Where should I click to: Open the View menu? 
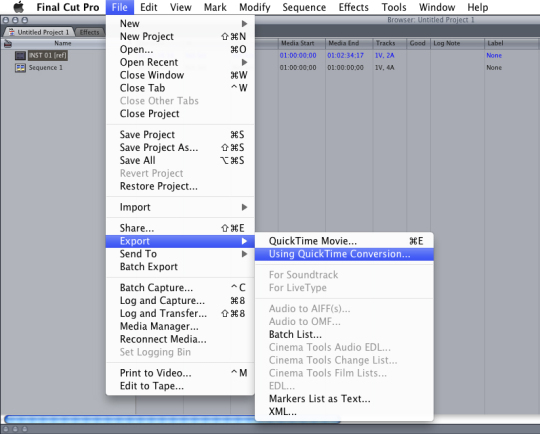click(181, 7)
